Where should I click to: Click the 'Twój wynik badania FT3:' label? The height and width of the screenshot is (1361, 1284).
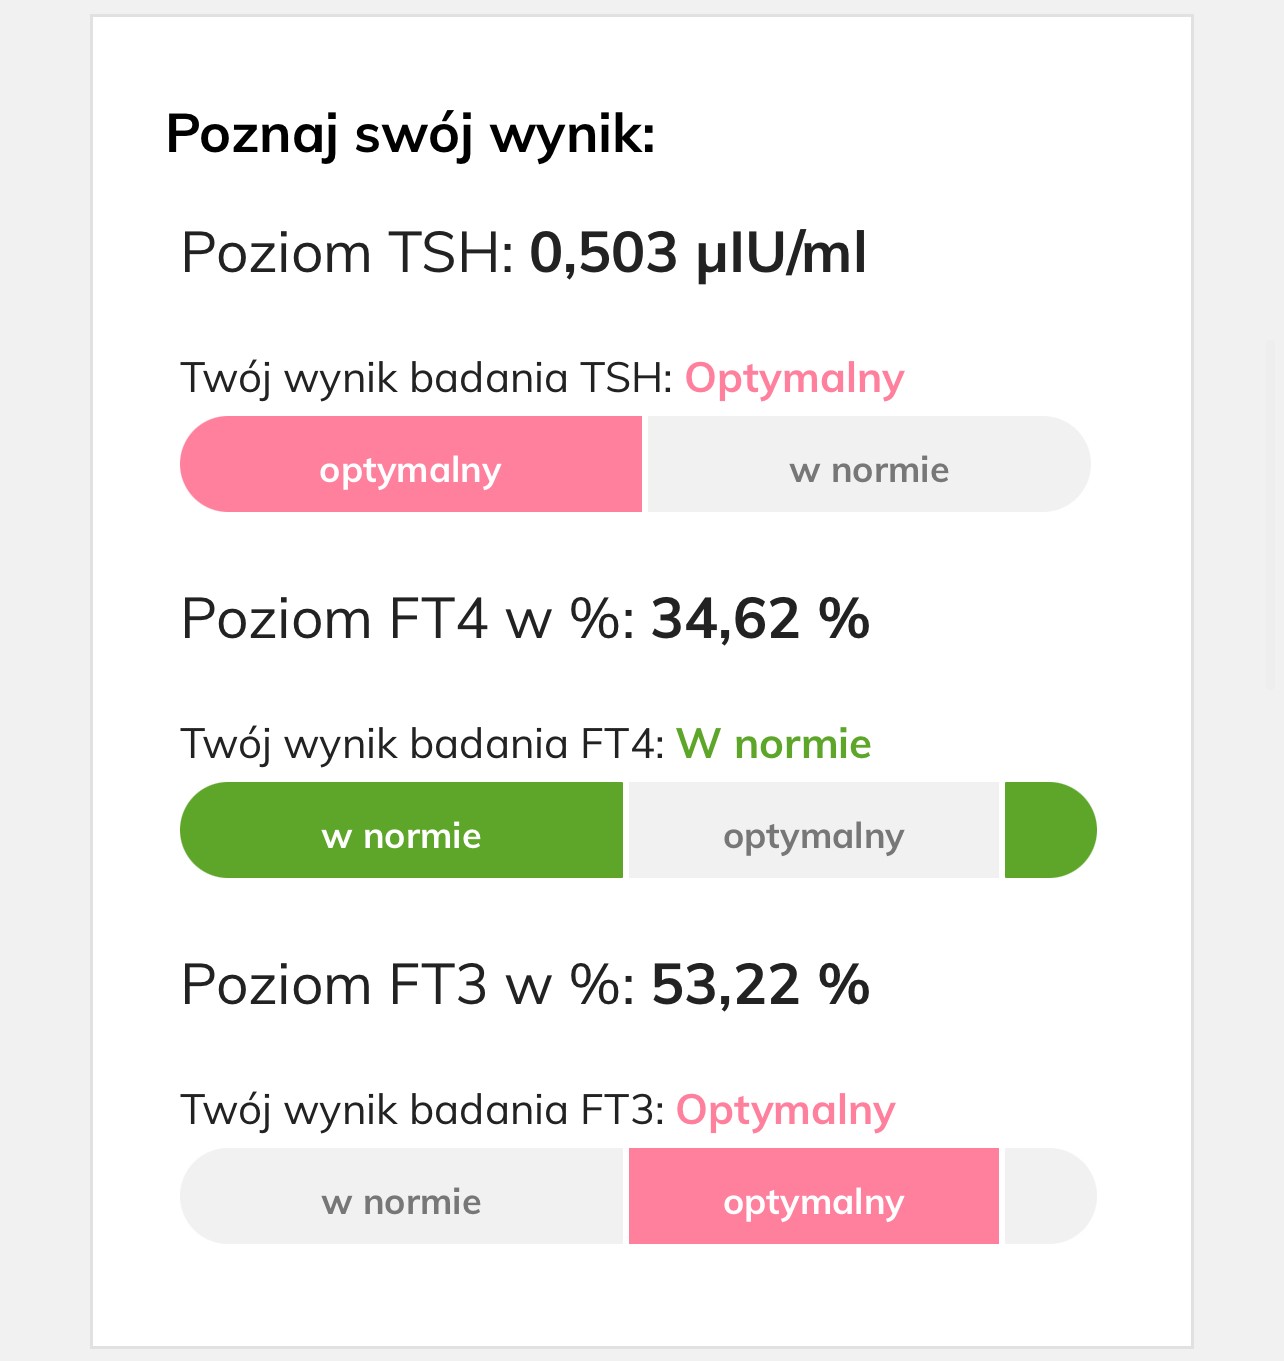(x=422, y=1112)
